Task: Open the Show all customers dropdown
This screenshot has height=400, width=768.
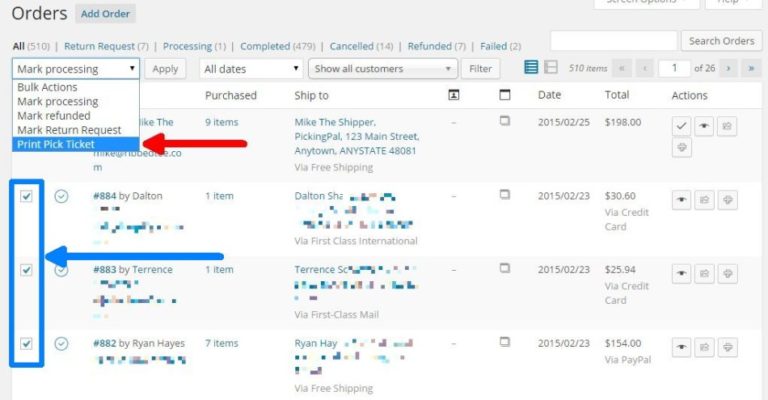Action: [383, 69]
